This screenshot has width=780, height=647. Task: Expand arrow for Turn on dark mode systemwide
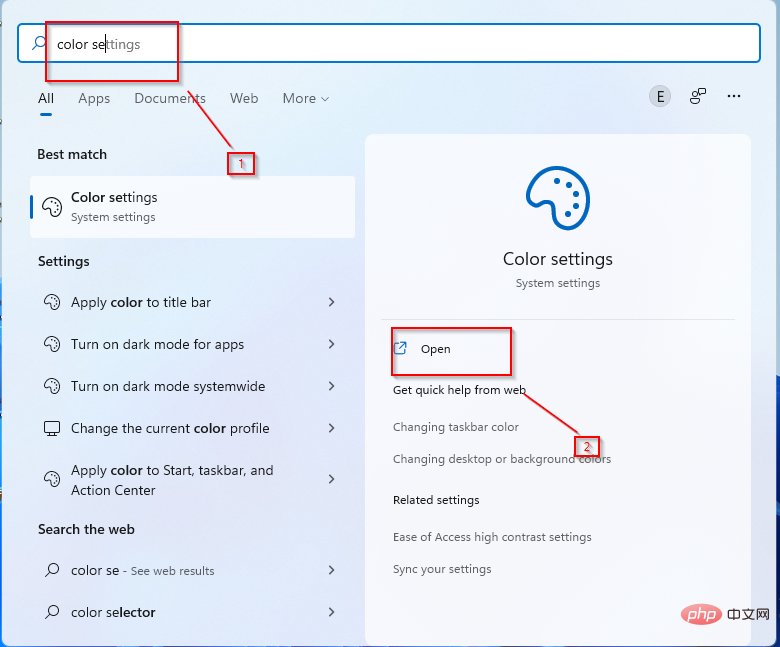331,386
